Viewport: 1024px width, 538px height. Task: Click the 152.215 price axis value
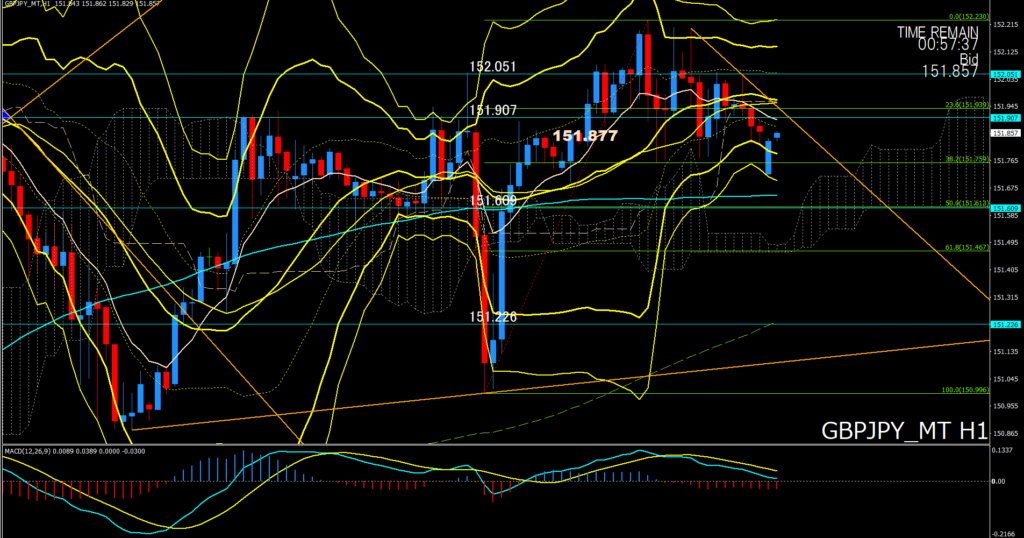click(x=1005, y=25)
